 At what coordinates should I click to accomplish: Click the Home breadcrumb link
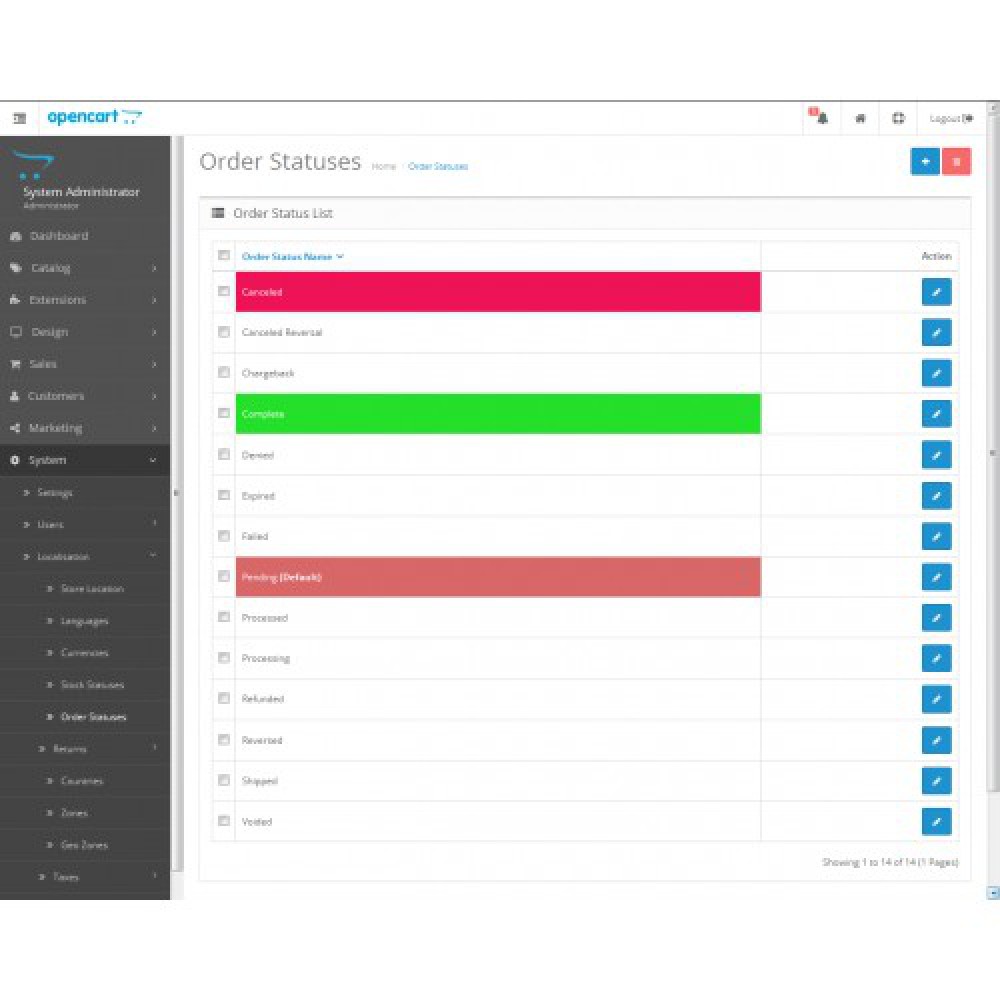click(x=384, y=166)
